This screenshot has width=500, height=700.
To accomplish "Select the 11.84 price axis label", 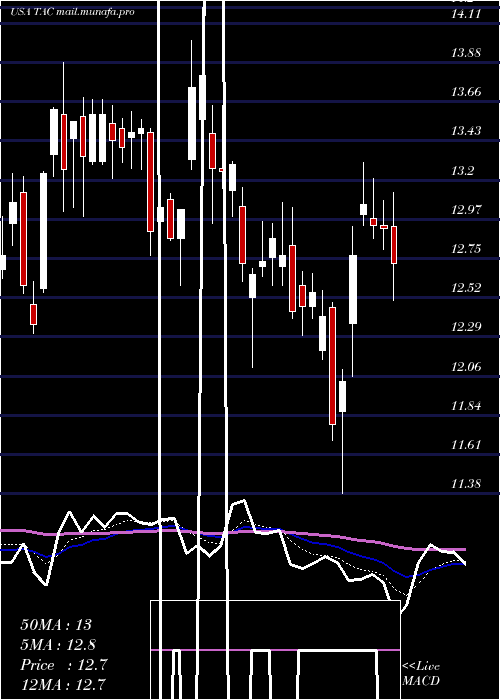I will pos(466,406).
